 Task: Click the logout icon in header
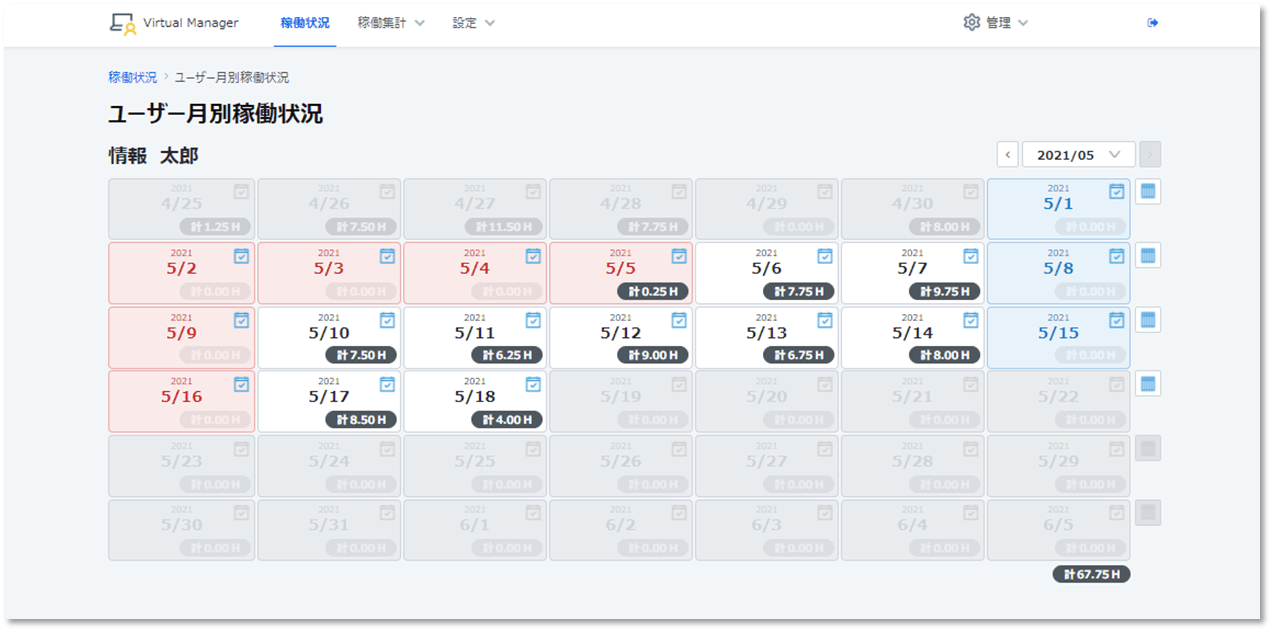point(1152,23)
